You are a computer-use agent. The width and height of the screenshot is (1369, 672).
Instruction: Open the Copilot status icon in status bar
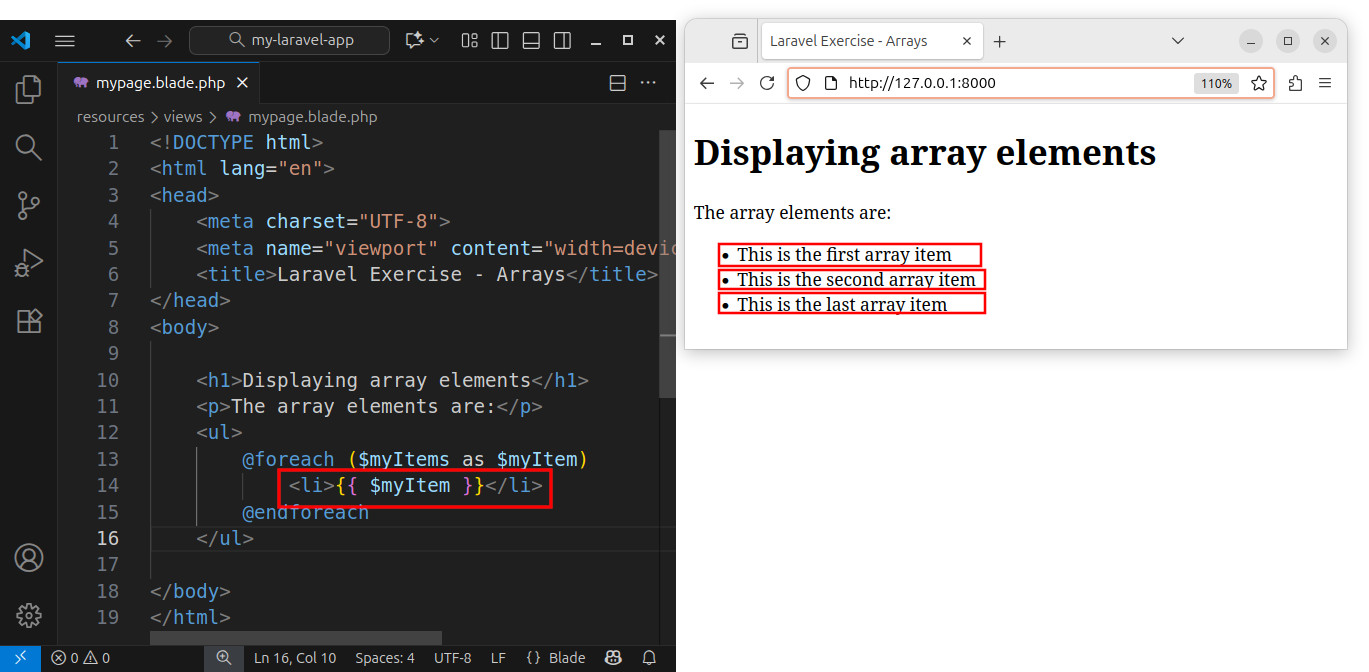[x=614, y=658]
